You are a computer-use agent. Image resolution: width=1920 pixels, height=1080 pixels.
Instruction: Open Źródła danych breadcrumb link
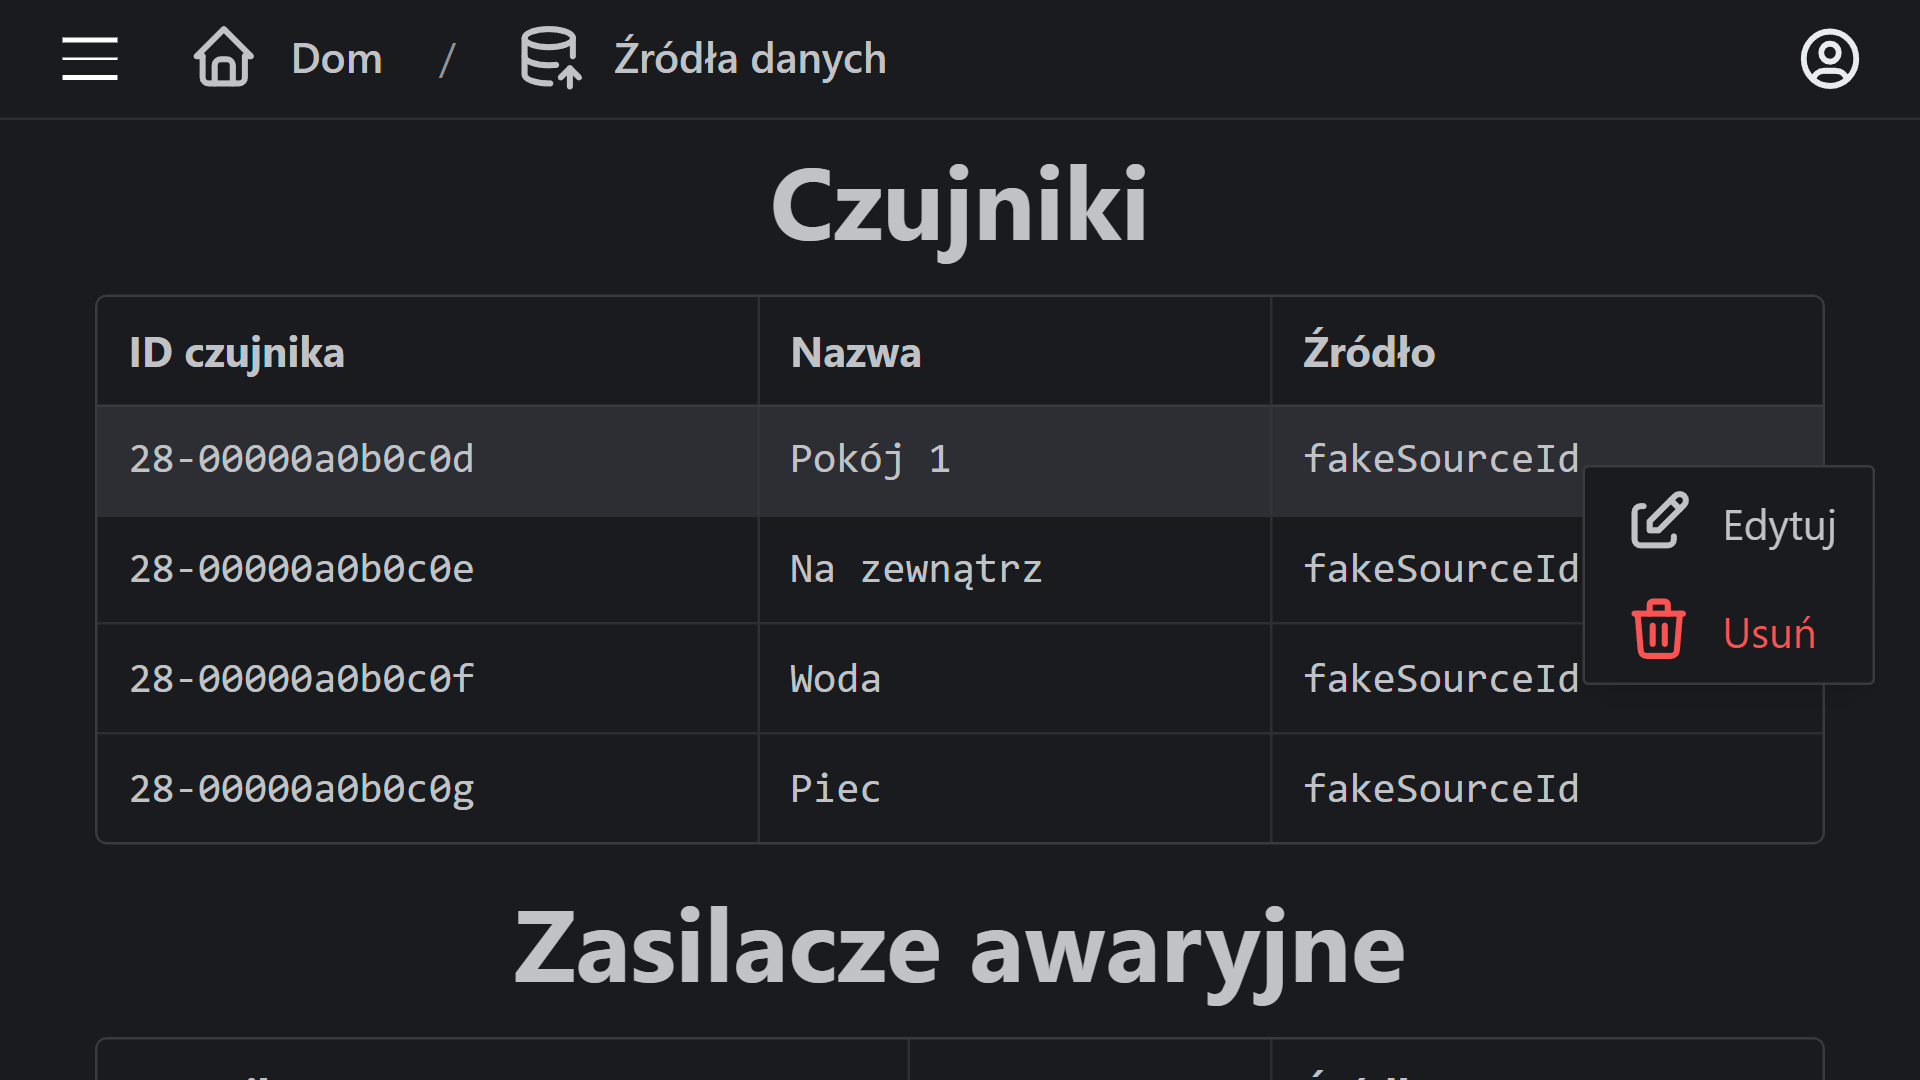[750, 58]
